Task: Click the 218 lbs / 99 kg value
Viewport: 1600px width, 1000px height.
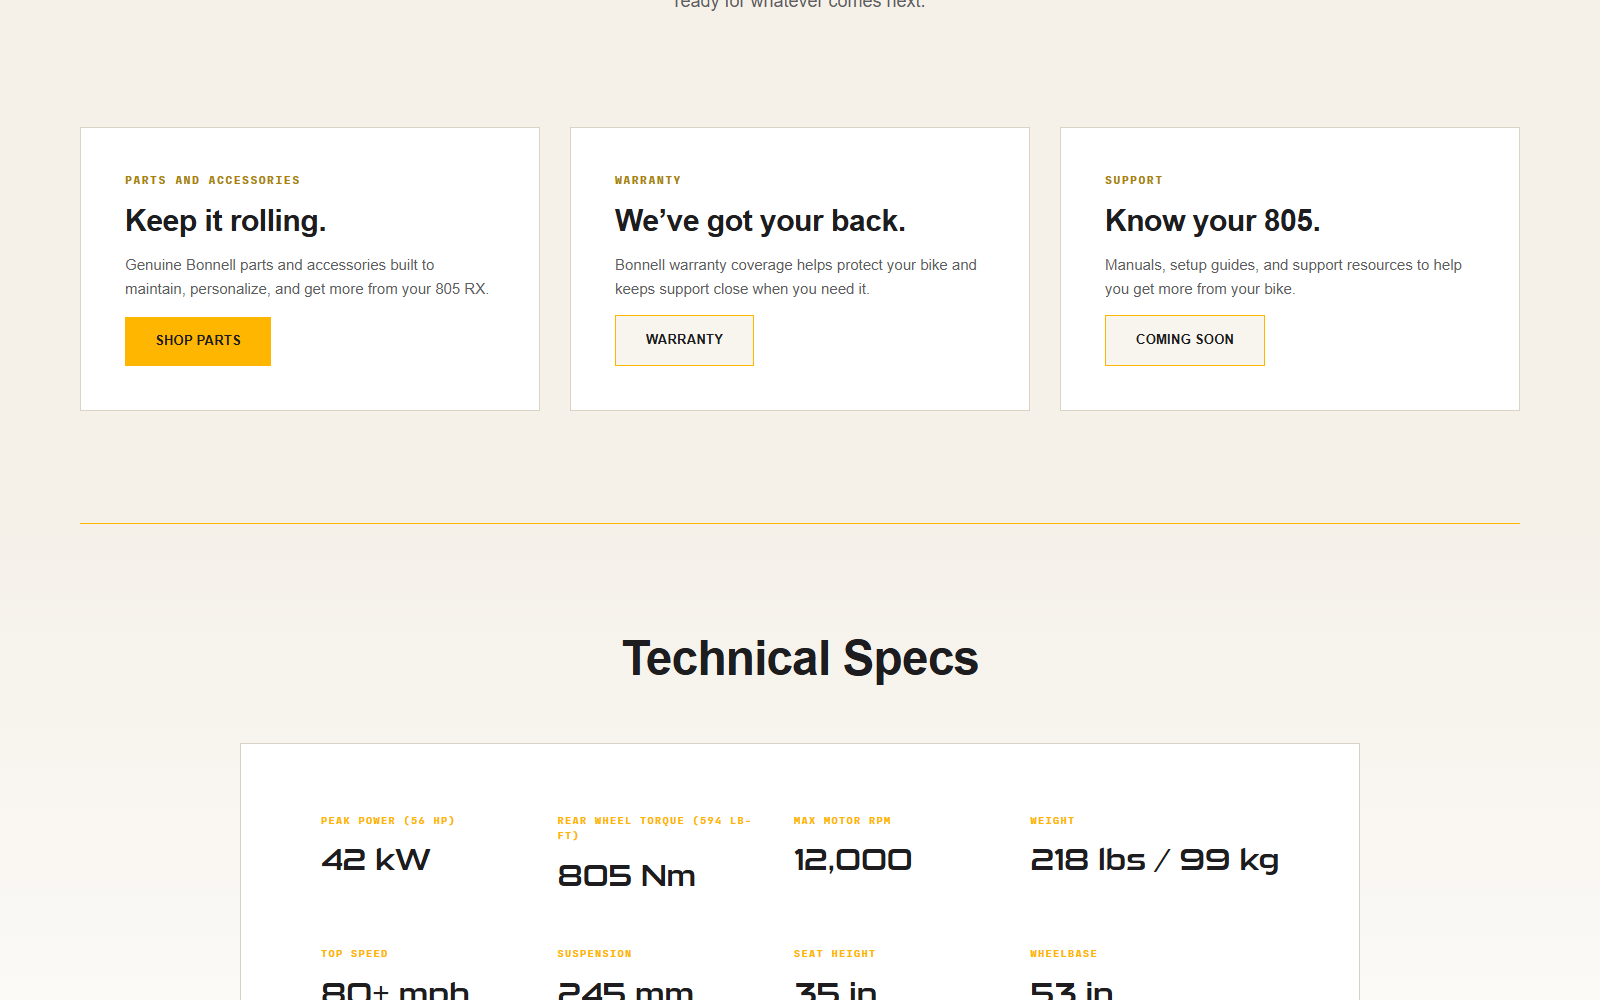Action: 1155,860
